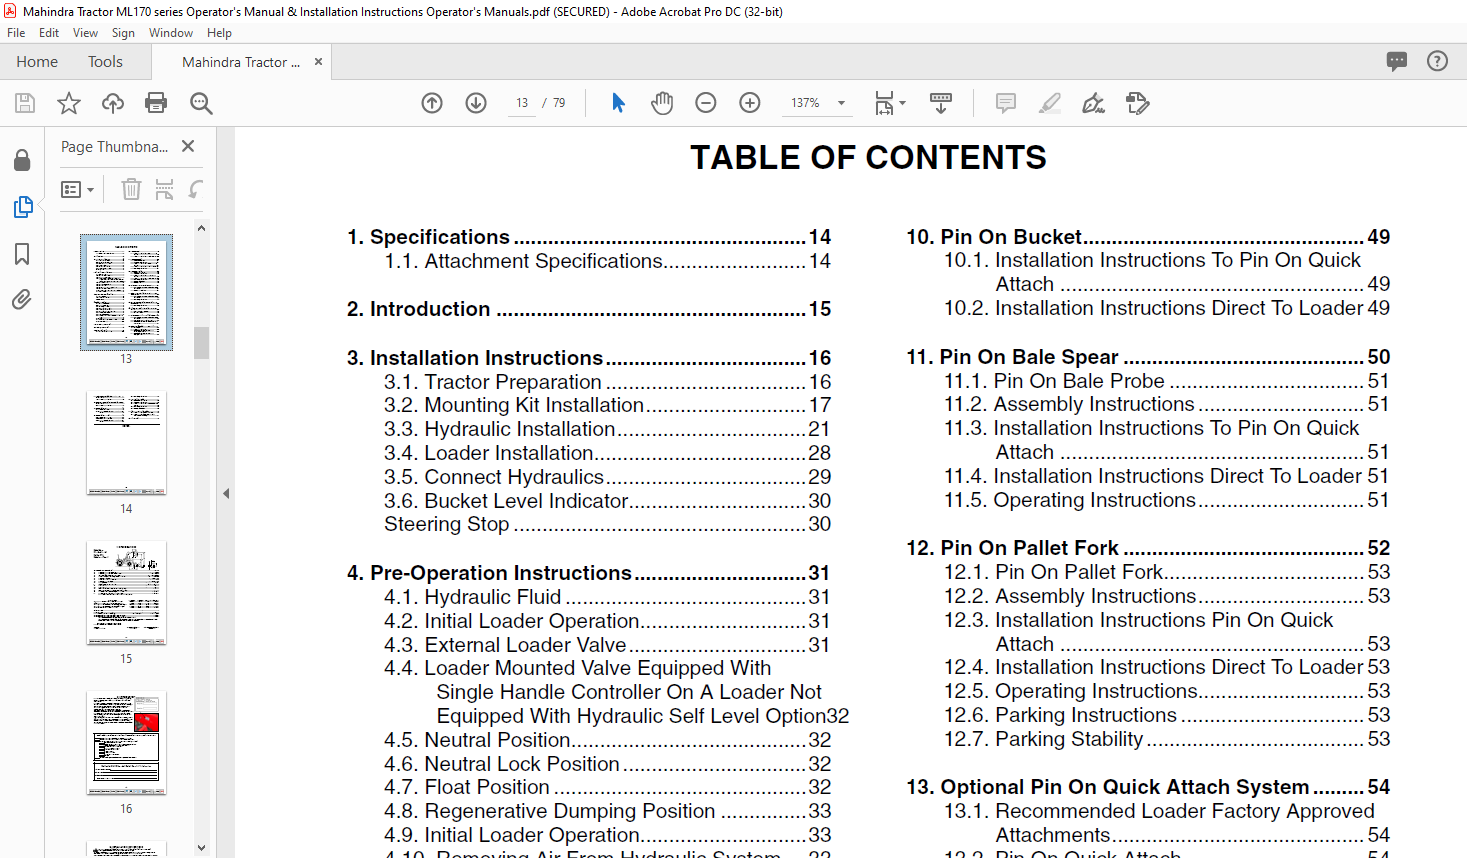Viewport: 1467px width, 858px height.
Task: Print the document with the printer icon
Action: 156,103
